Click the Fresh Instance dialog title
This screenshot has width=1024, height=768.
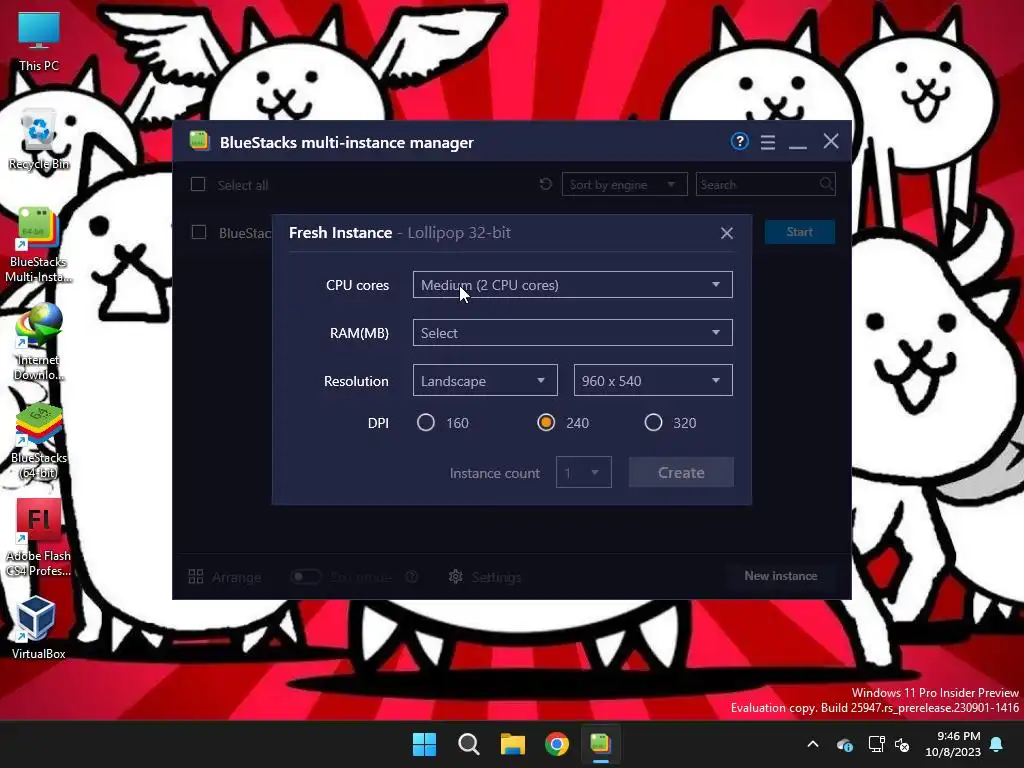click(340, 232)
